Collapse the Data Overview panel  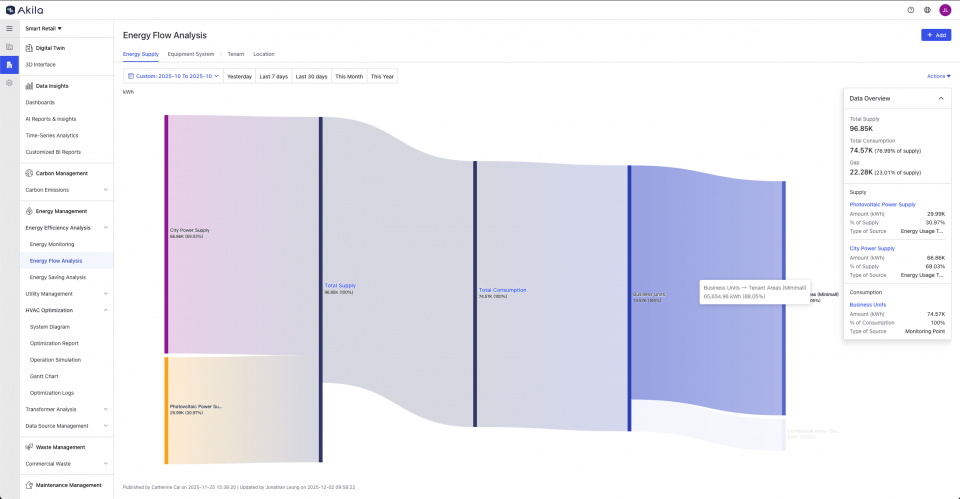940,98
